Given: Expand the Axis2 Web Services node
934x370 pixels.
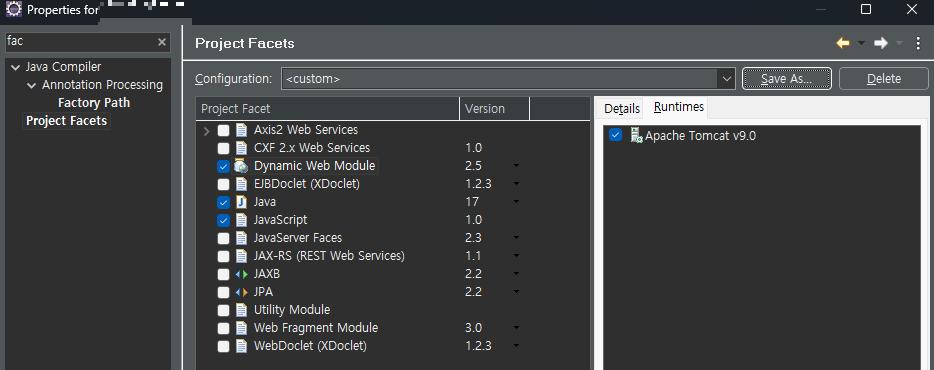Looking at the screenshot, I should [207, 130].
